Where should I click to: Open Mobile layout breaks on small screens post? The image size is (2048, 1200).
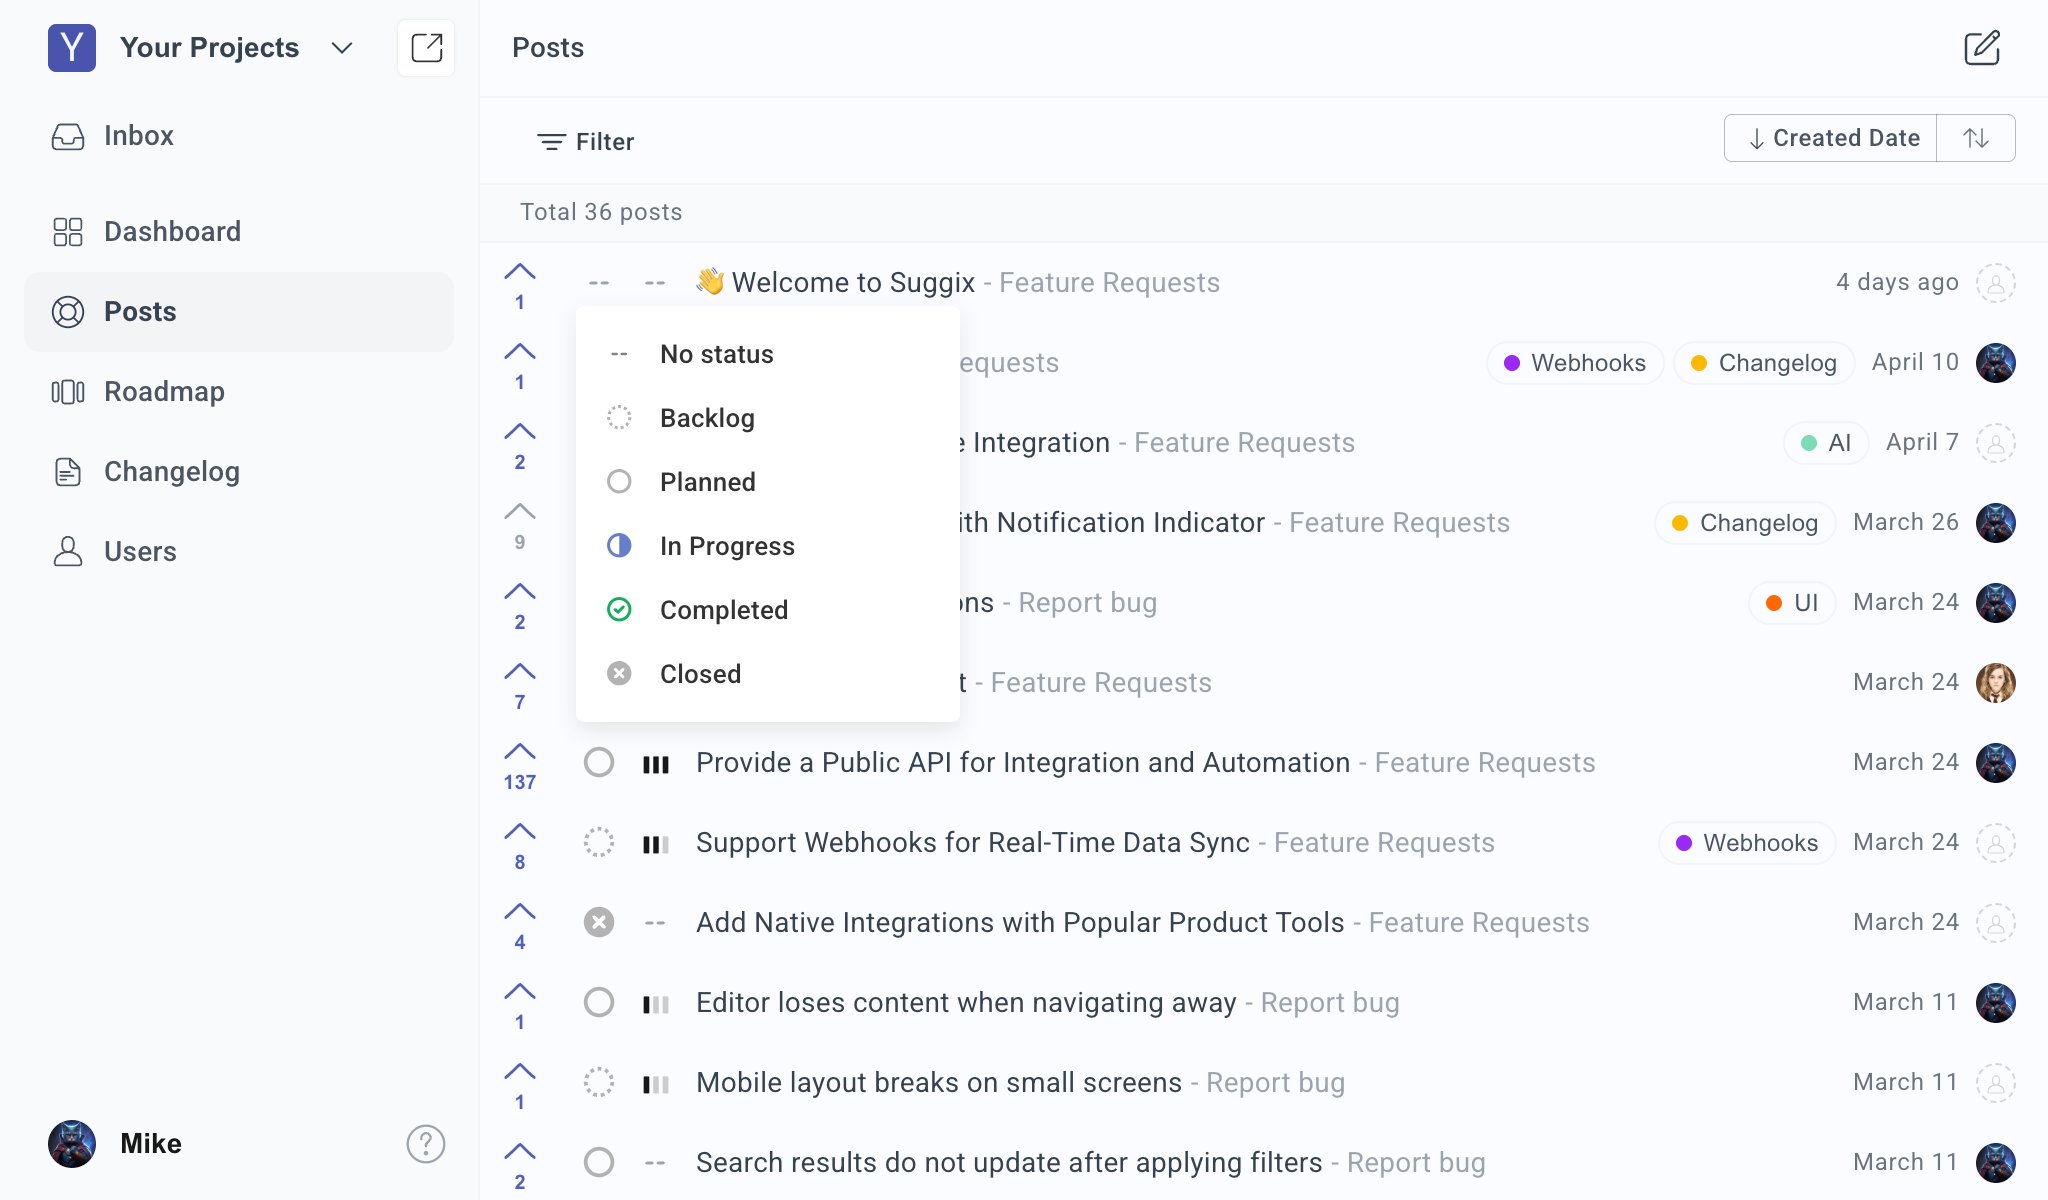(939, 1083)
